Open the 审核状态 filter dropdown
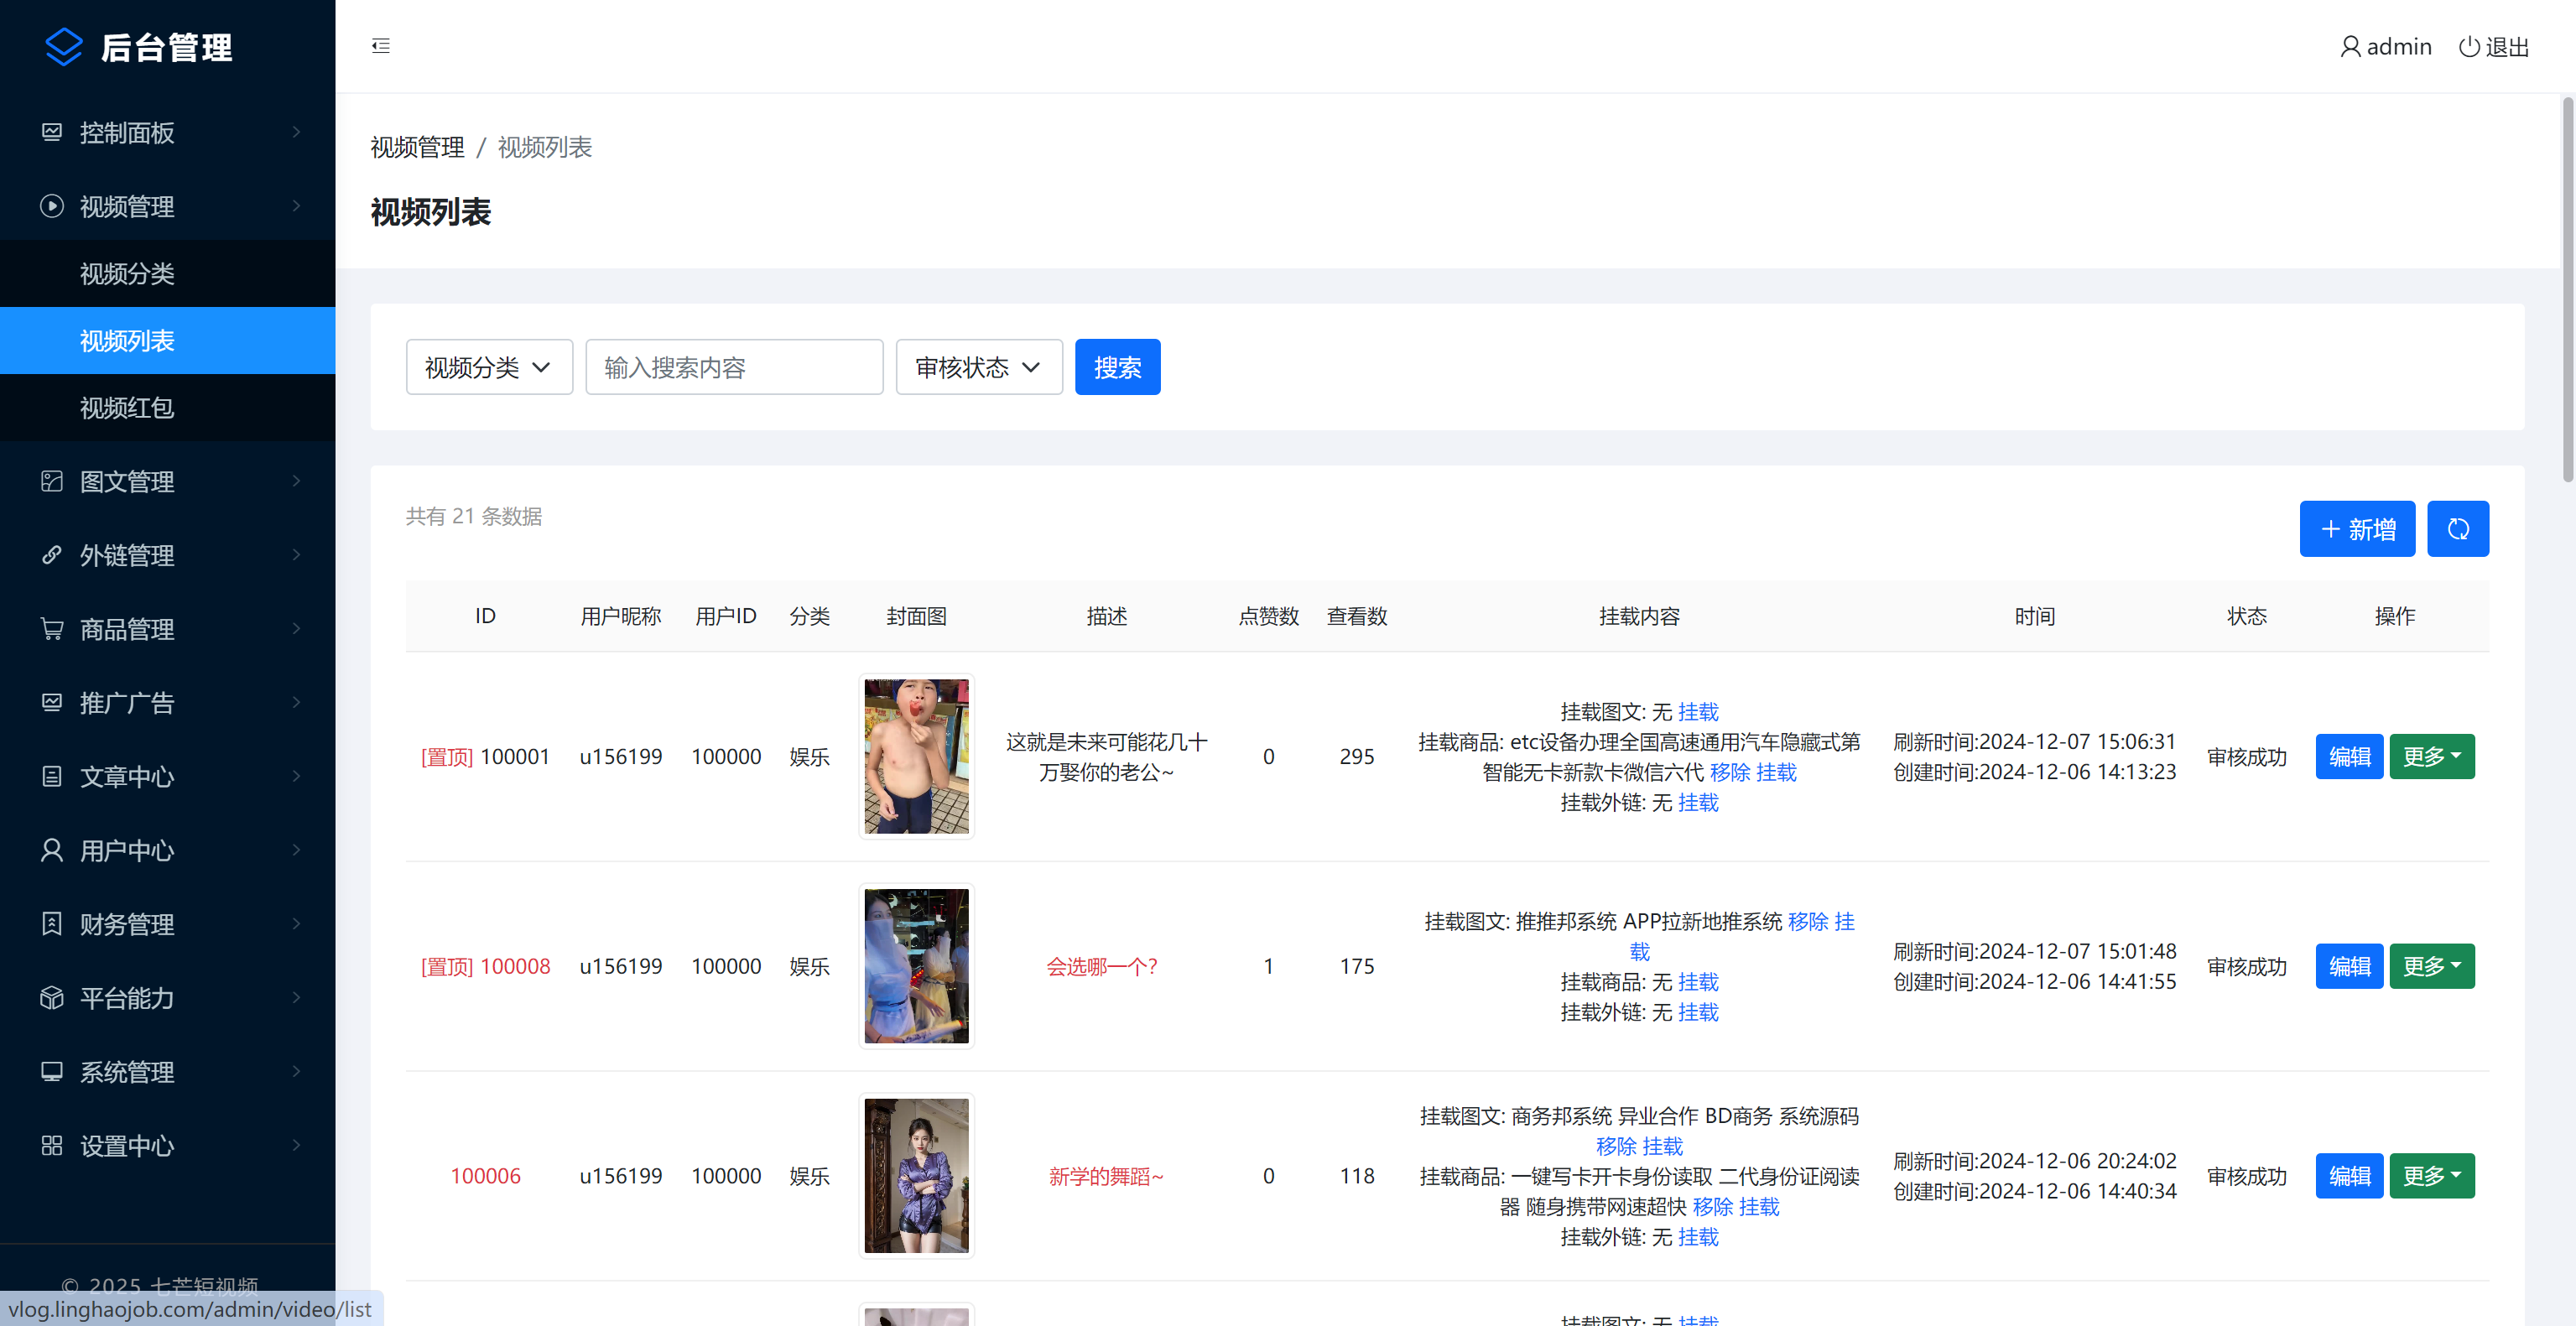The height and width of the screenshot is (1326, 2576). pos(979,367)
